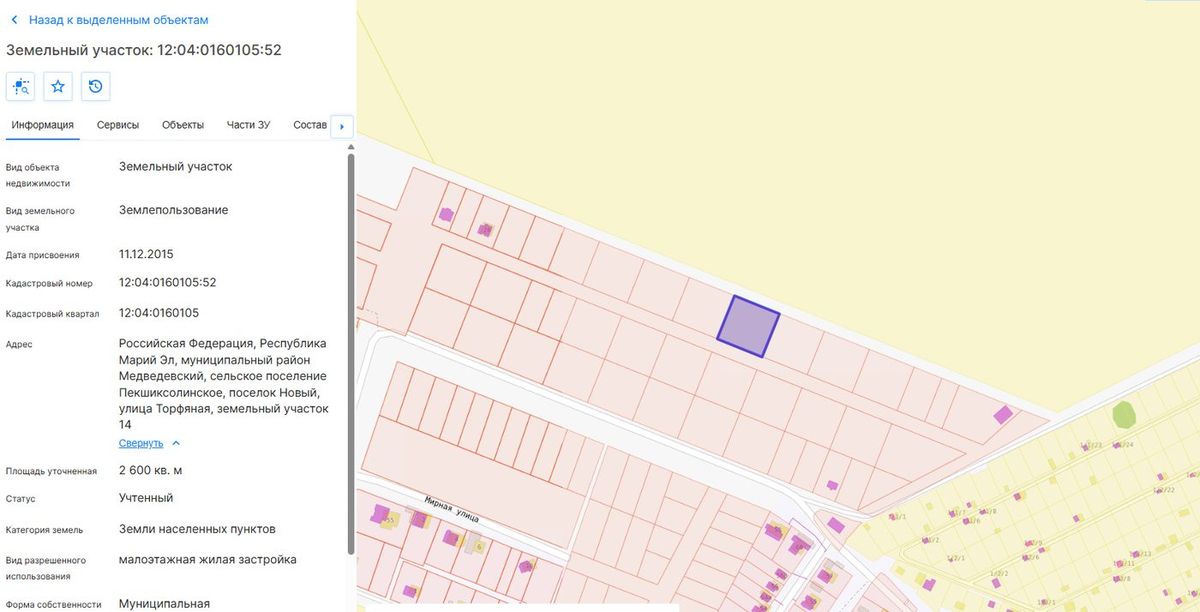Screen dimensions: 1200x612
Task: Click status value Учтенный
Action: point(146,497)
